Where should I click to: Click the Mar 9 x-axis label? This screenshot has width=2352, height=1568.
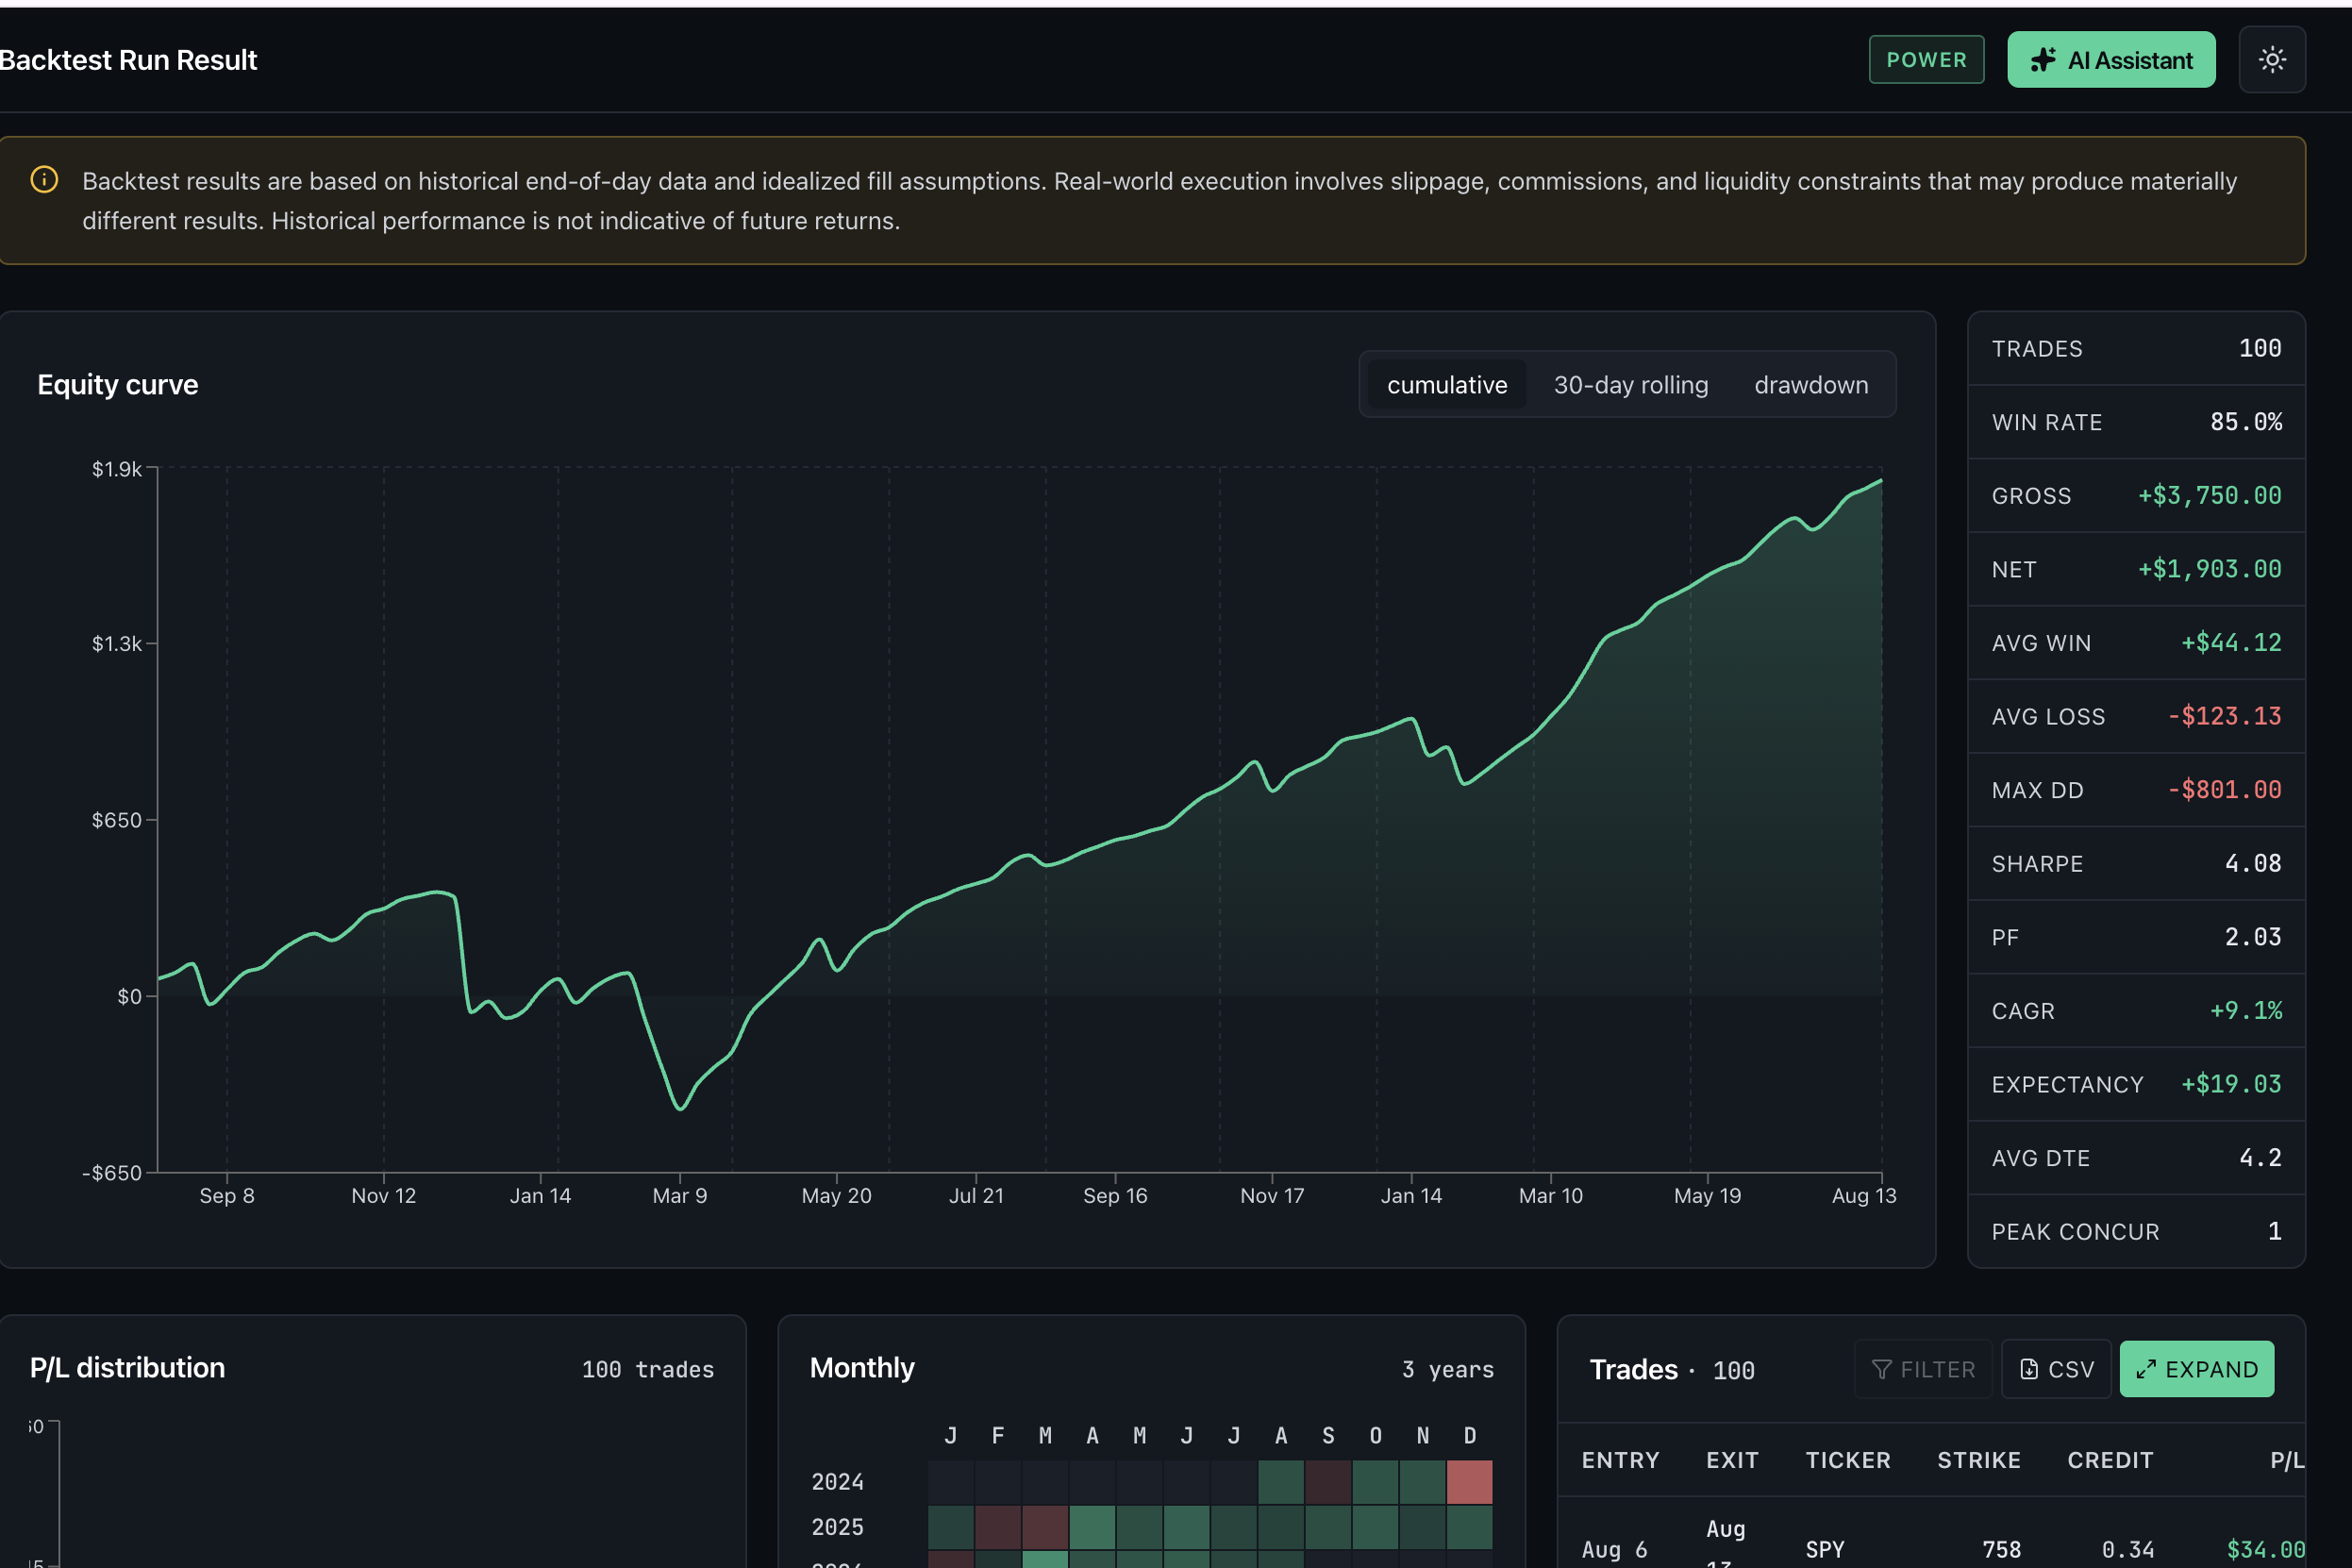[680, 1195]
